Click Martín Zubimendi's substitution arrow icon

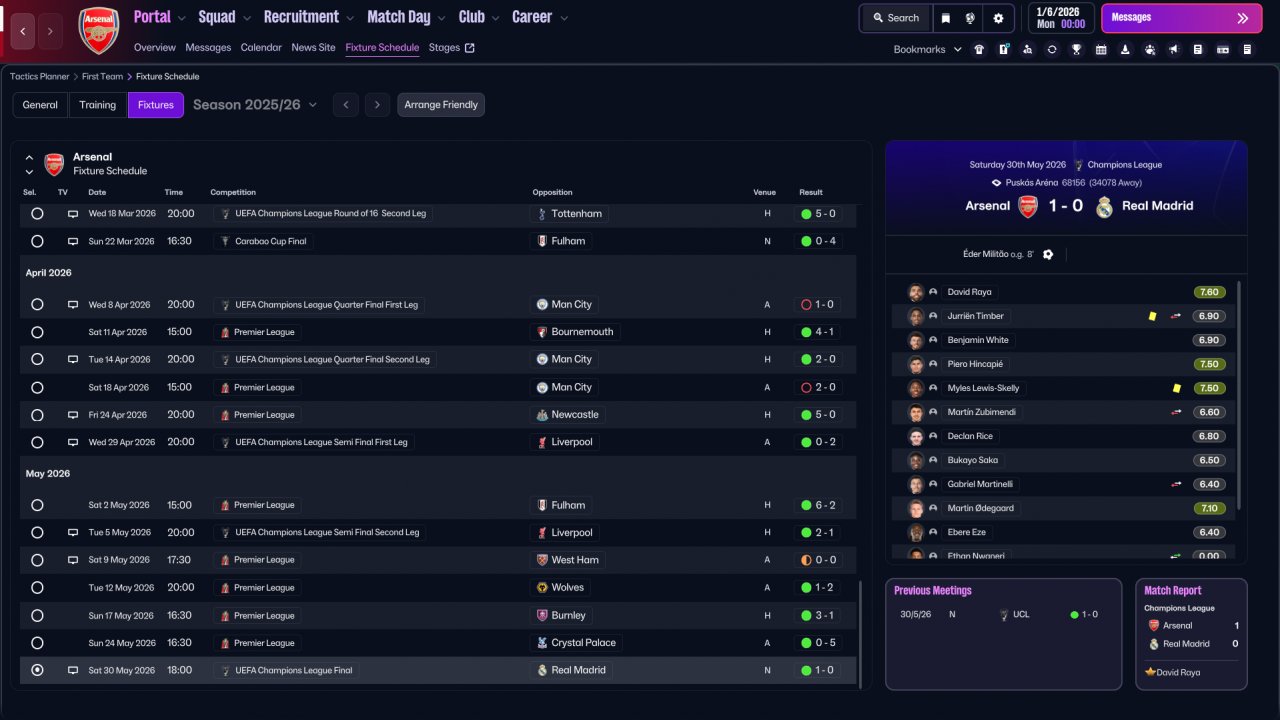[x=1176, y=412]
